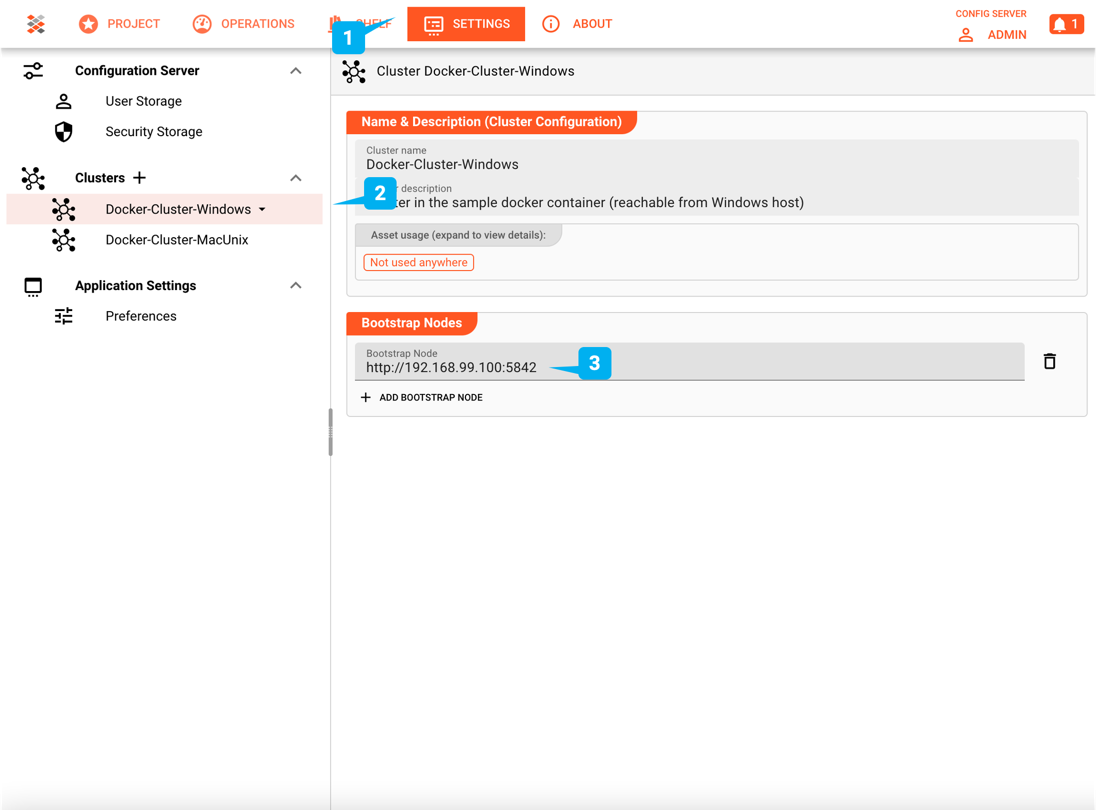Click the Clusters section cluster icon
The height and width of the screenshot is (810, 1096).
pyautogui.click(x=33, y=177)
